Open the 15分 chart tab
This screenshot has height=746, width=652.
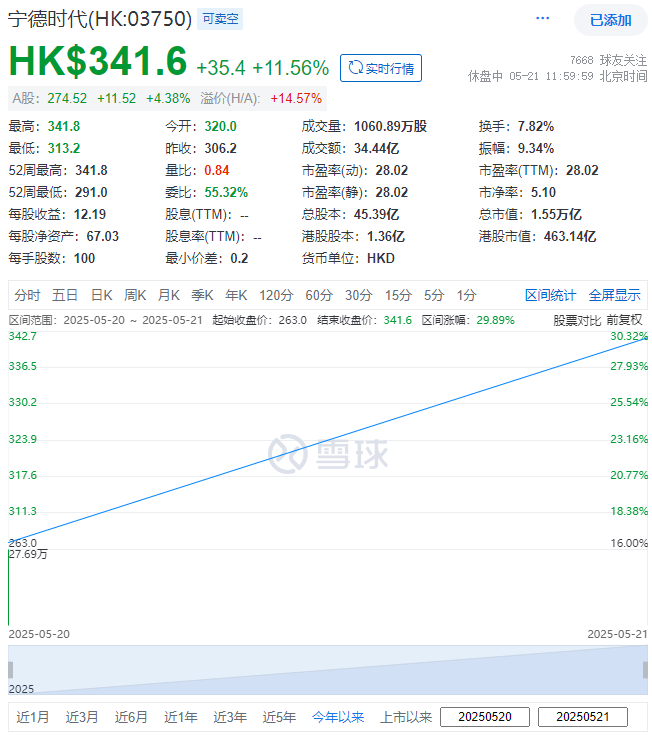pyautogui.click(x=398, y=295)
